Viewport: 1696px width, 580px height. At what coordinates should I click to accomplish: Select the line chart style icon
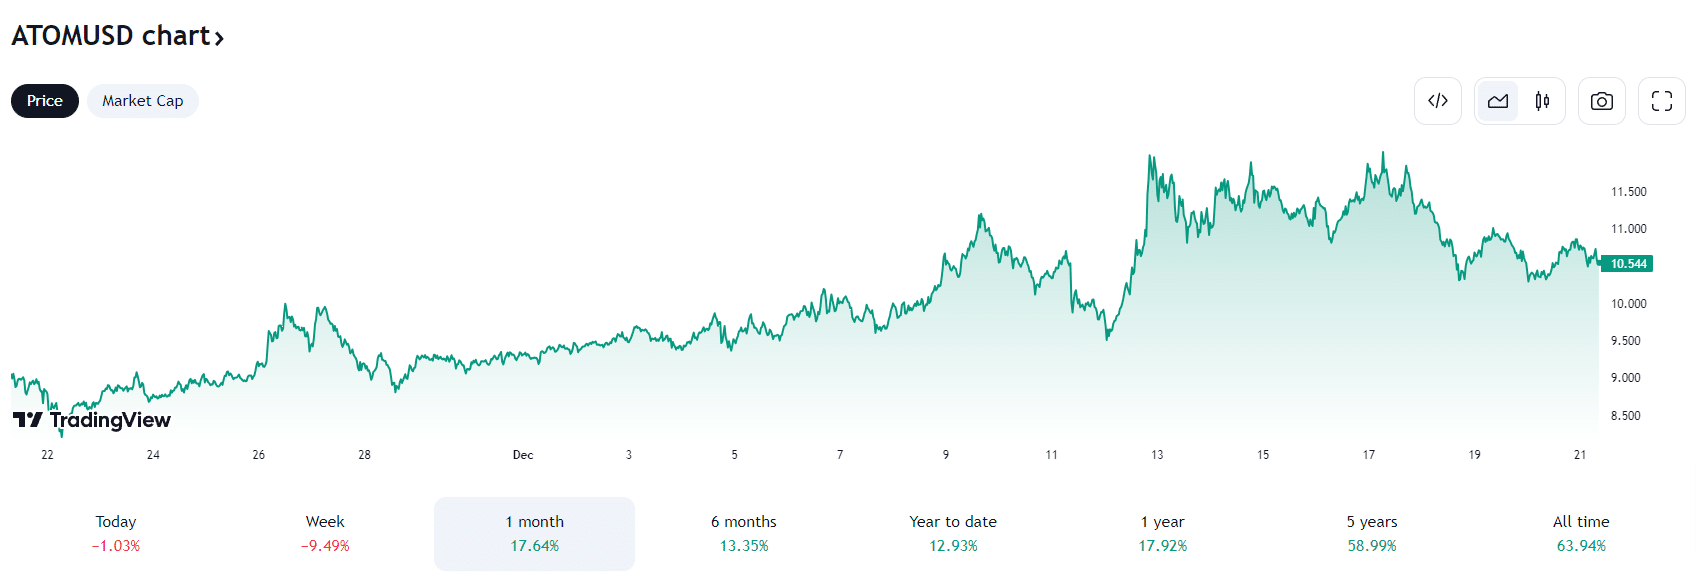coord(1497,101)
